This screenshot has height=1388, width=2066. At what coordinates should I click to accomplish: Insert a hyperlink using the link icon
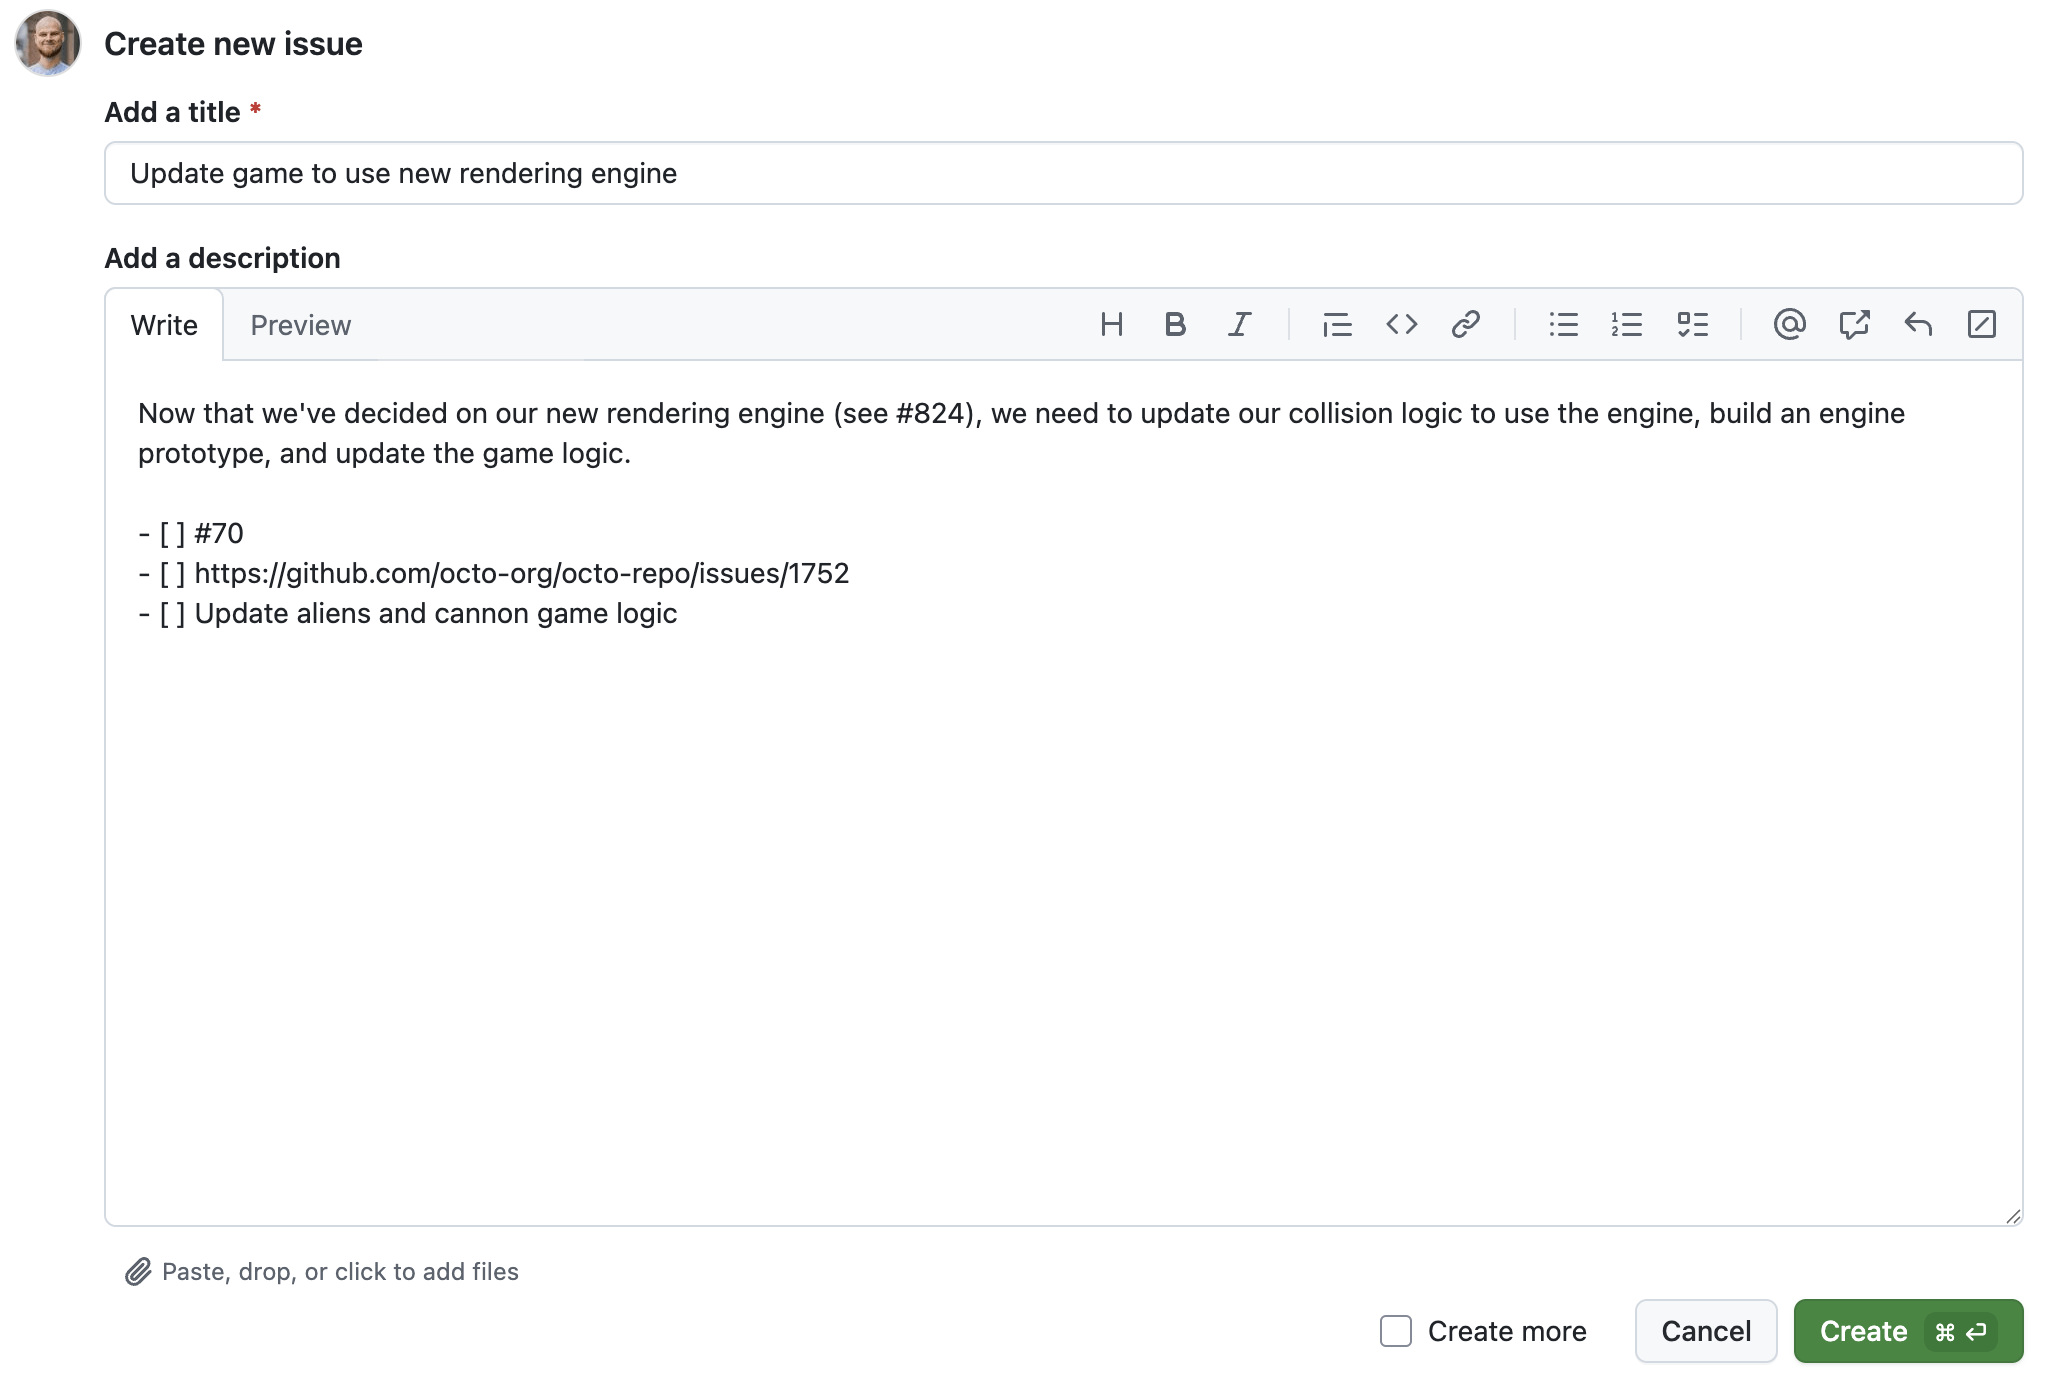point(1466,324)
